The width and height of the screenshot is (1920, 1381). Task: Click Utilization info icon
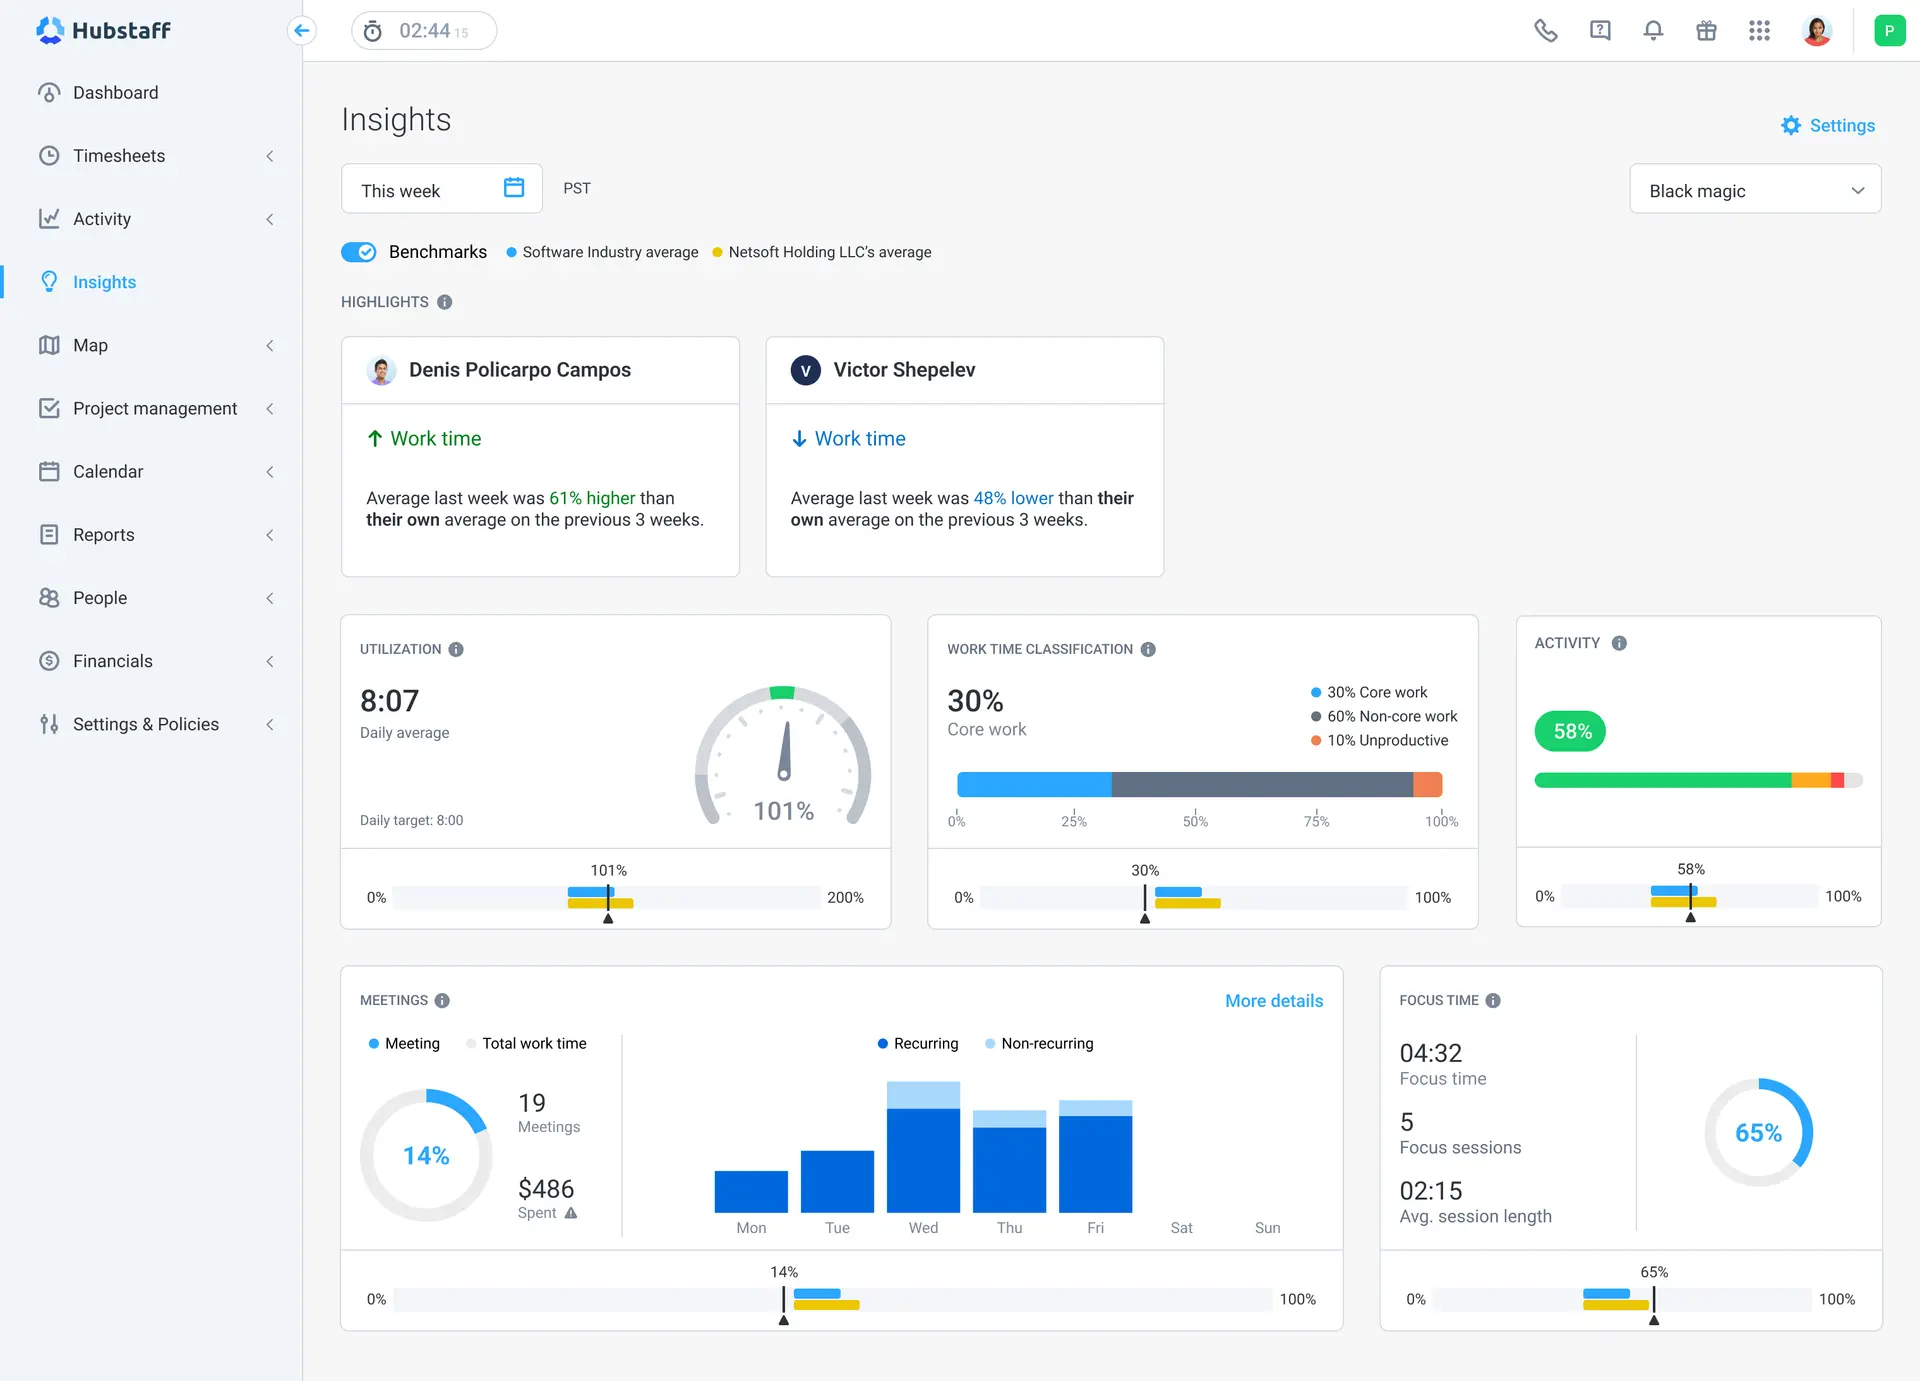click(x=456, y=649)
